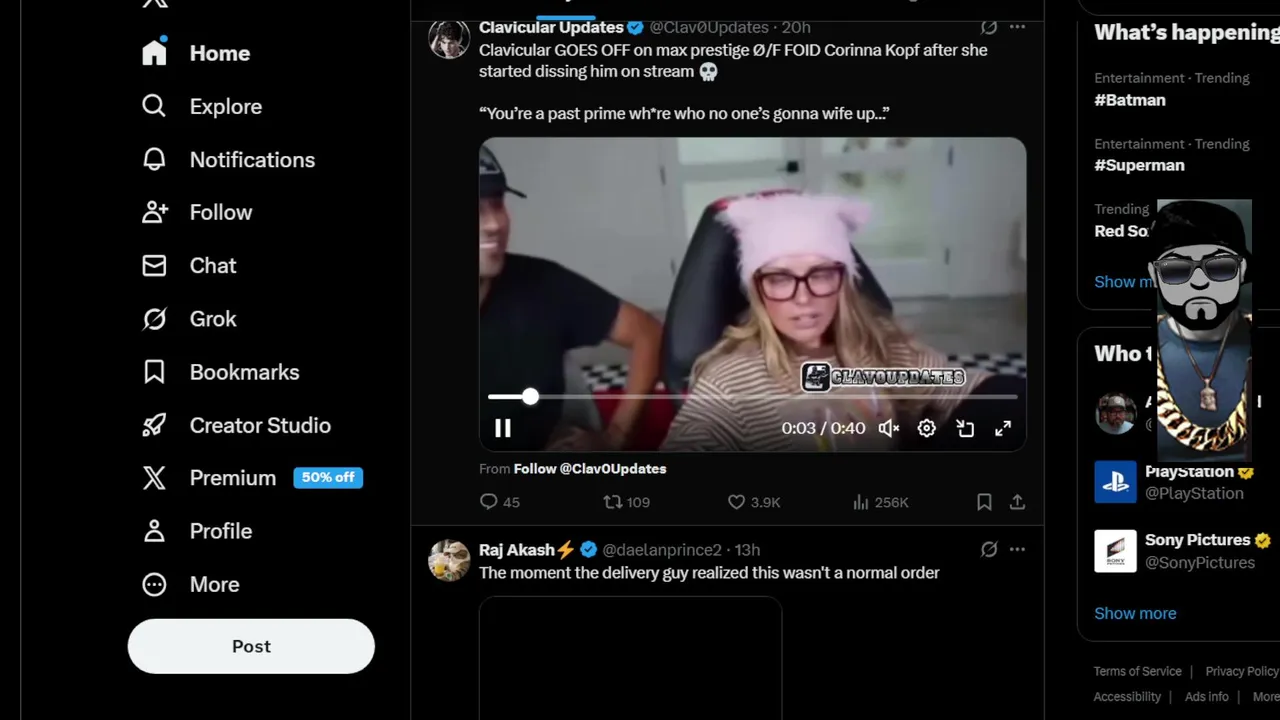Toggle picture-in-picture for the video
The image size is (1280, 720).
tap(965, 428)
